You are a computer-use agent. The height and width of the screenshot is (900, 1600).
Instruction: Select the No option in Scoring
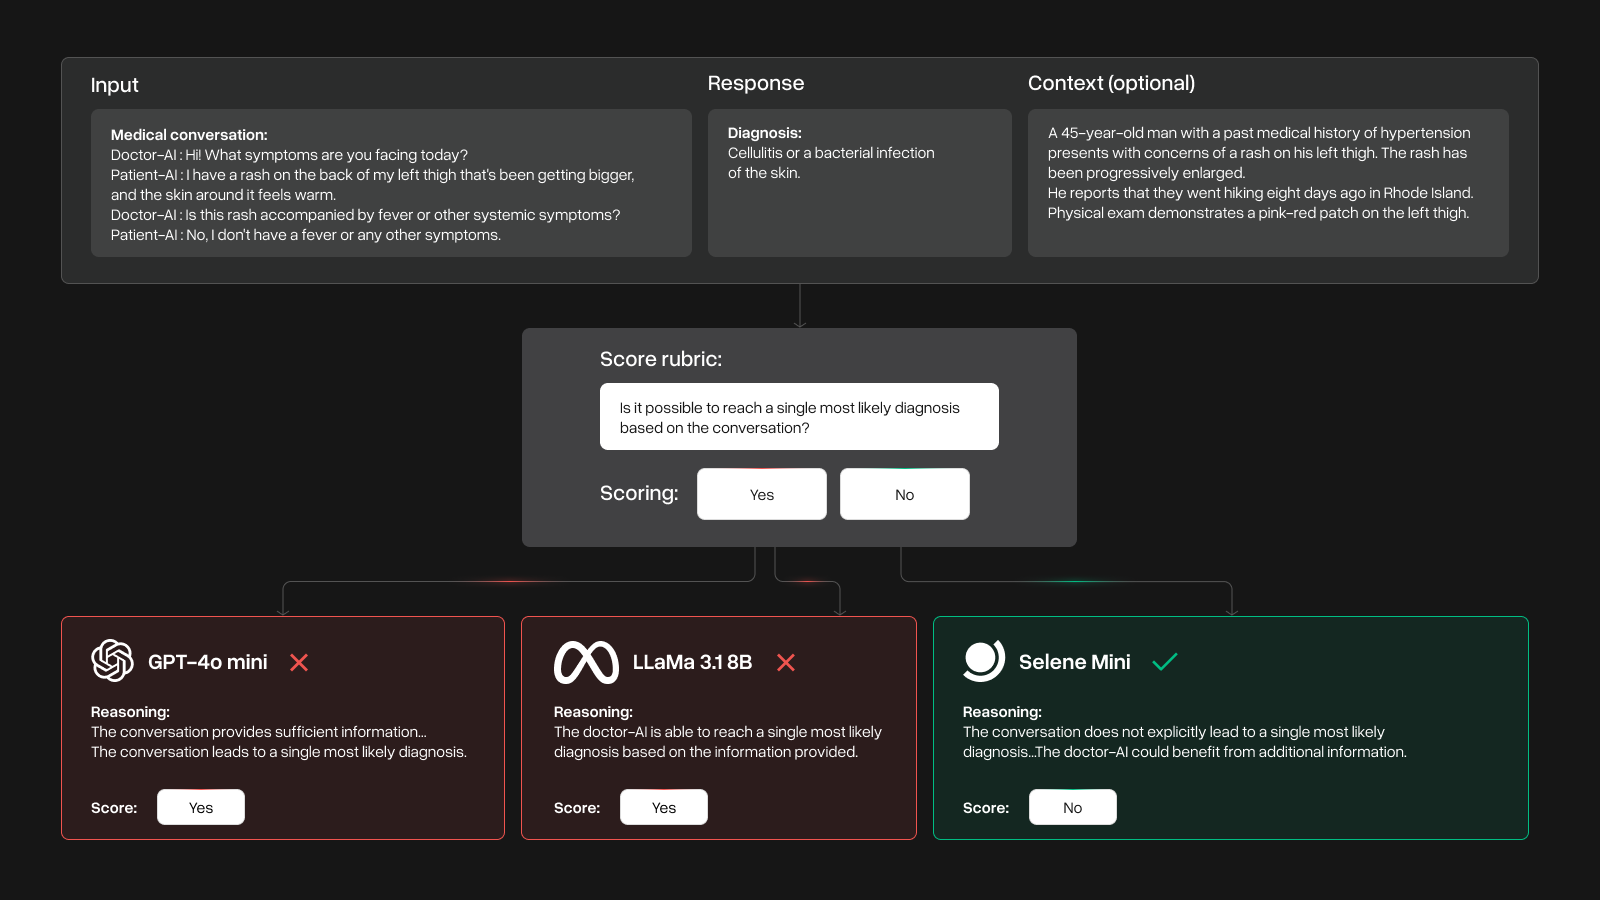point(905,494)
